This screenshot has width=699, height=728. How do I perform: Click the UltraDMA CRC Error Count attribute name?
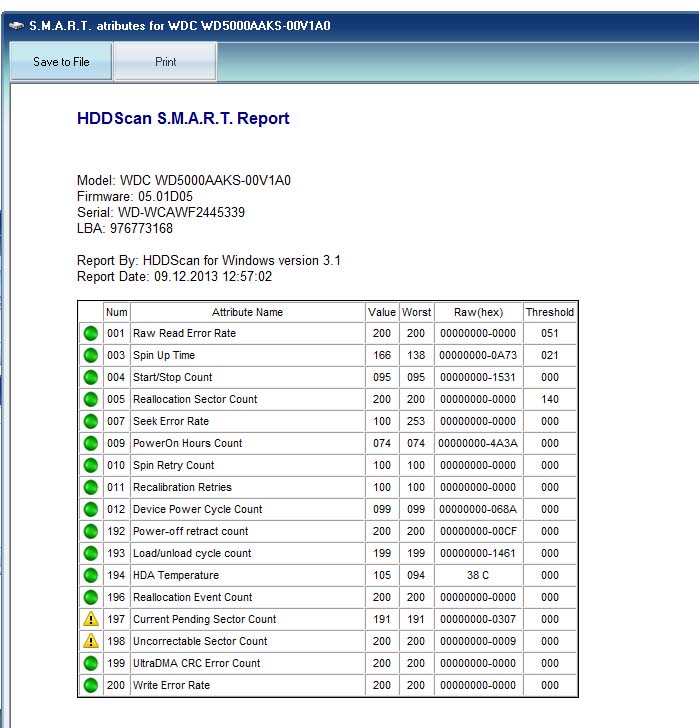pos(197,663)
